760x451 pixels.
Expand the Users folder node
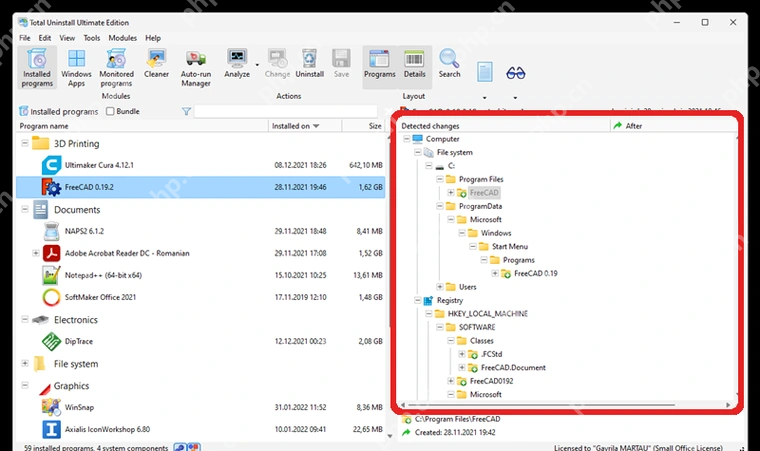(x=439, y=287)
